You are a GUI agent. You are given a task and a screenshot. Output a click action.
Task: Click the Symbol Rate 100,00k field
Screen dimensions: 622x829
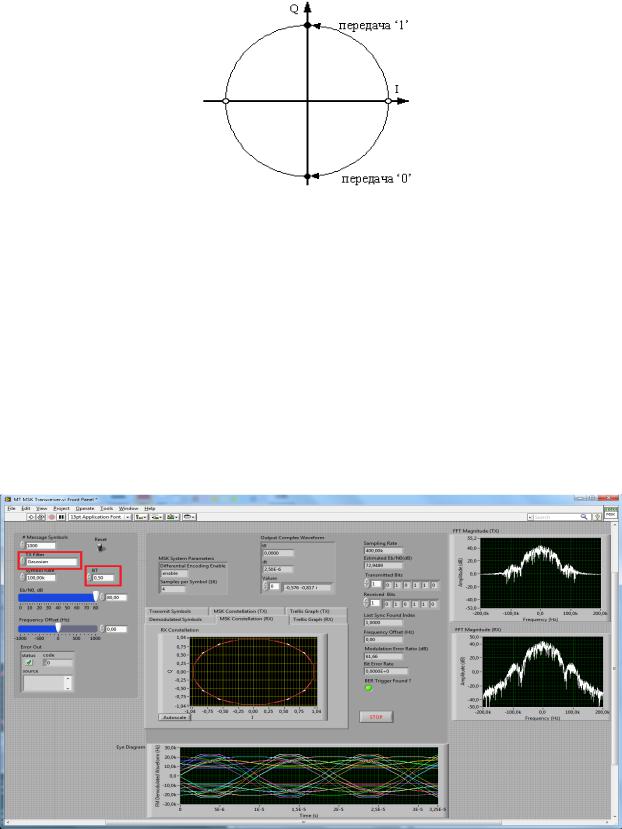[x=40, y=577]
